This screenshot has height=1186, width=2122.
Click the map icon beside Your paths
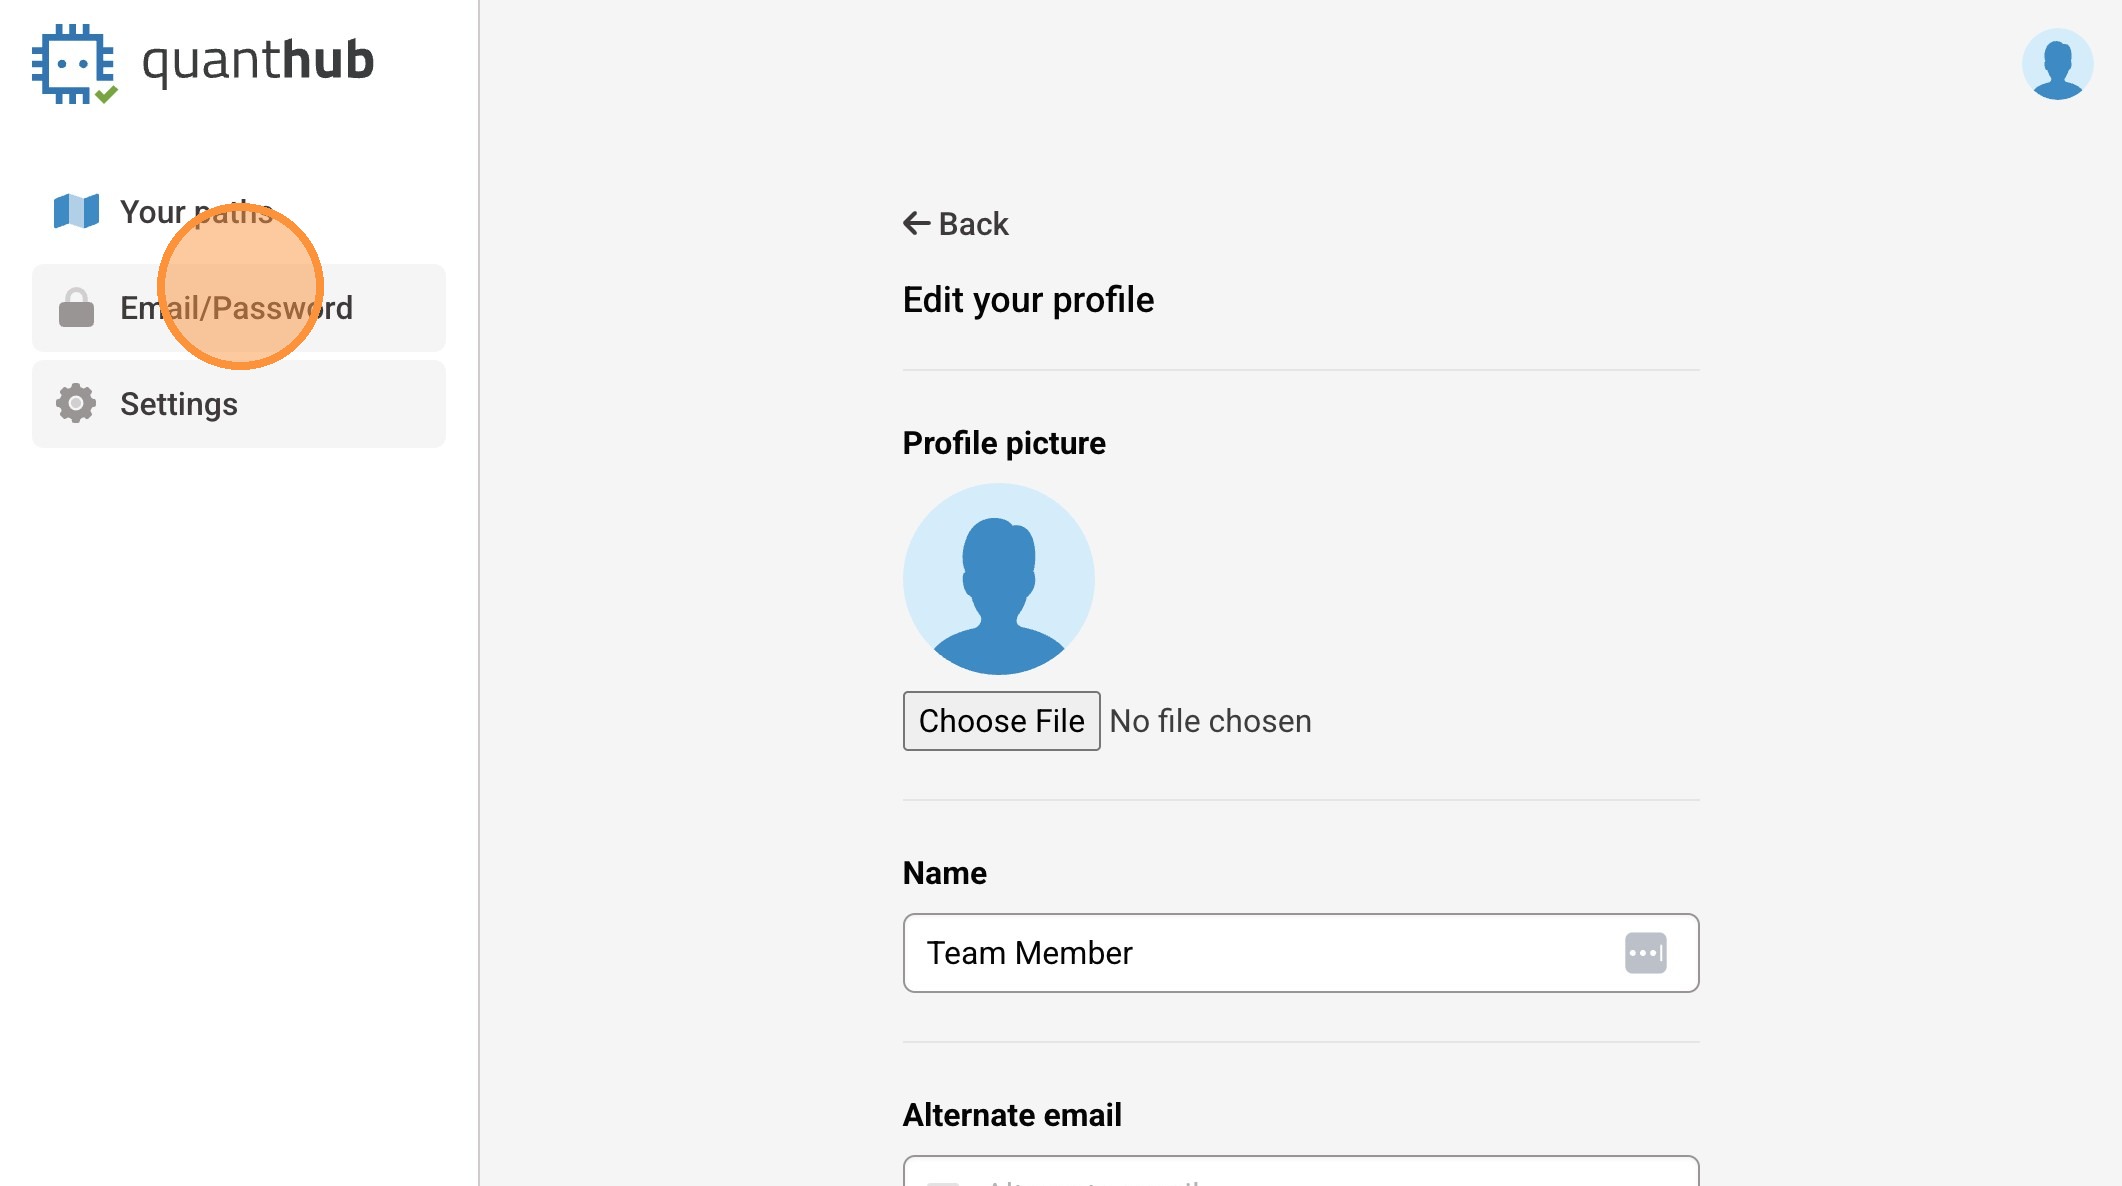[x=76, y=211]
